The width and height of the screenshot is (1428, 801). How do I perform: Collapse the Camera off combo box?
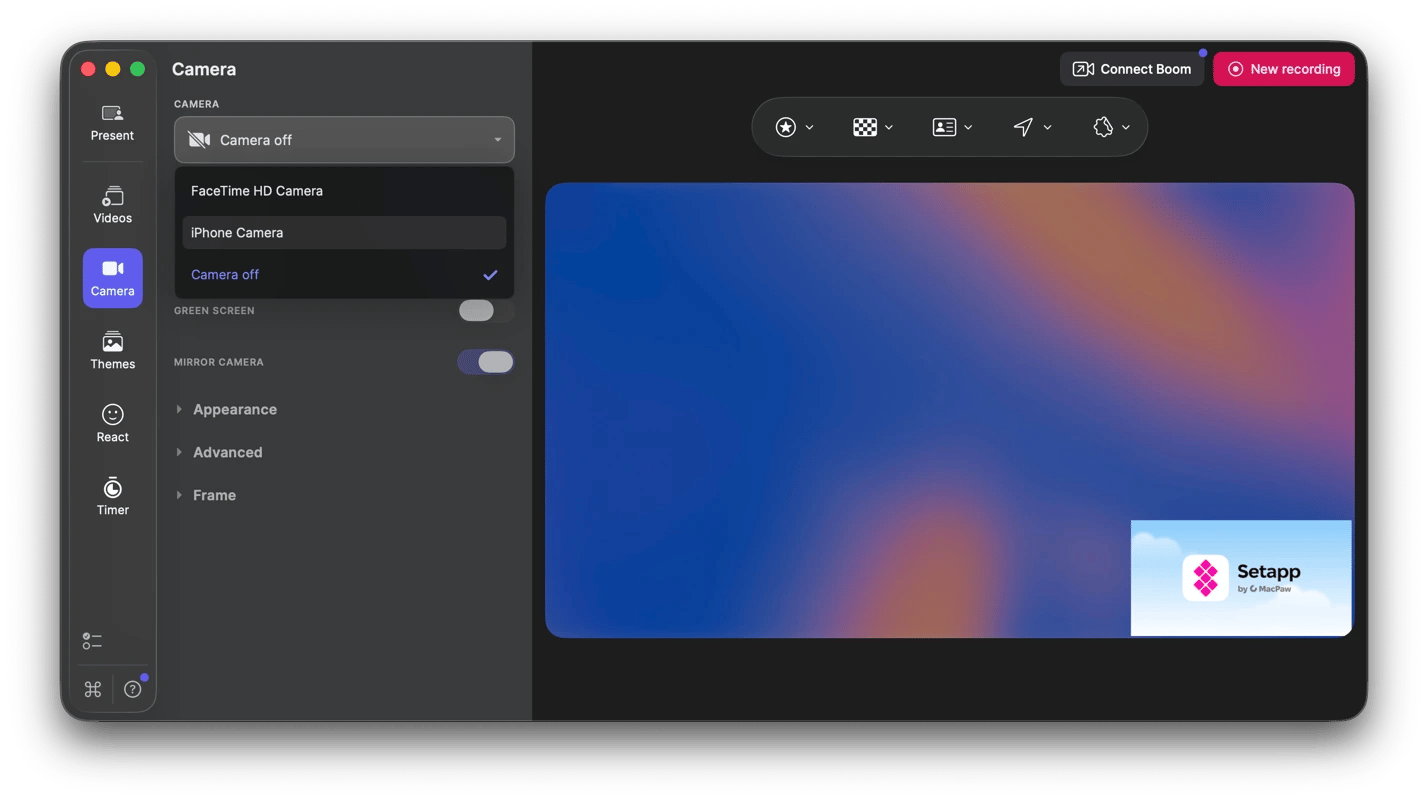point(344,140)
